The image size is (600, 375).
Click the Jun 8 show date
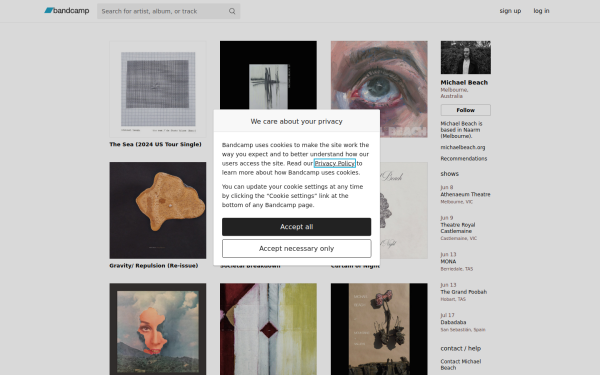[447, 188]
